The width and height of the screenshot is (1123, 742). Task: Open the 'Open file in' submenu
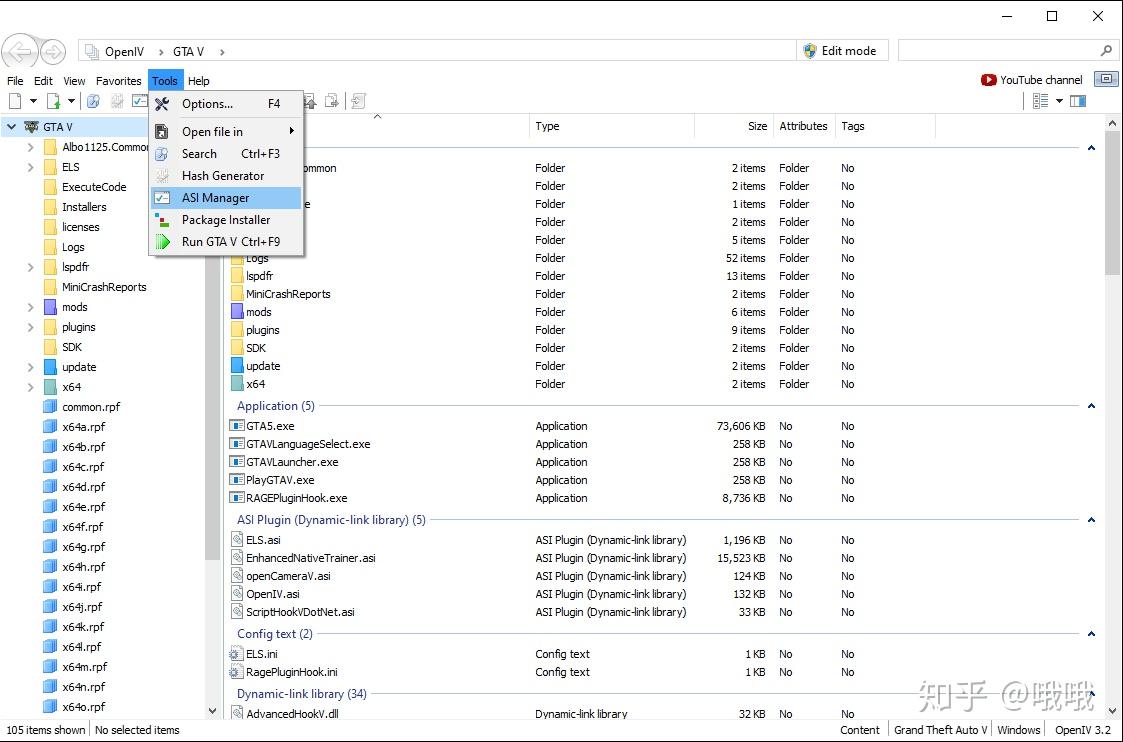(226, 132)
